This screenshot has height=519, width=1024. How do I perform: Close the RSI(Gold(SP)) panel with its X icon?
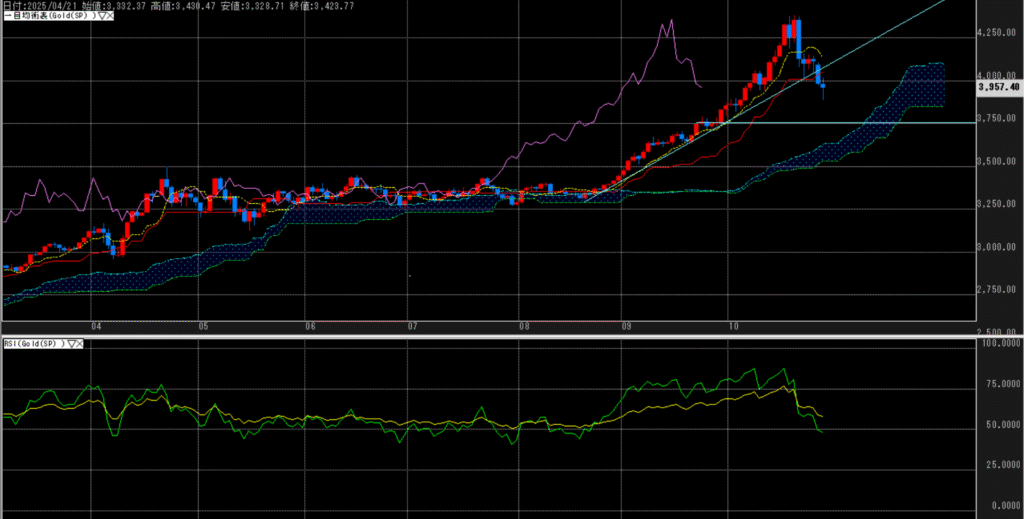(x=80, y=344)
